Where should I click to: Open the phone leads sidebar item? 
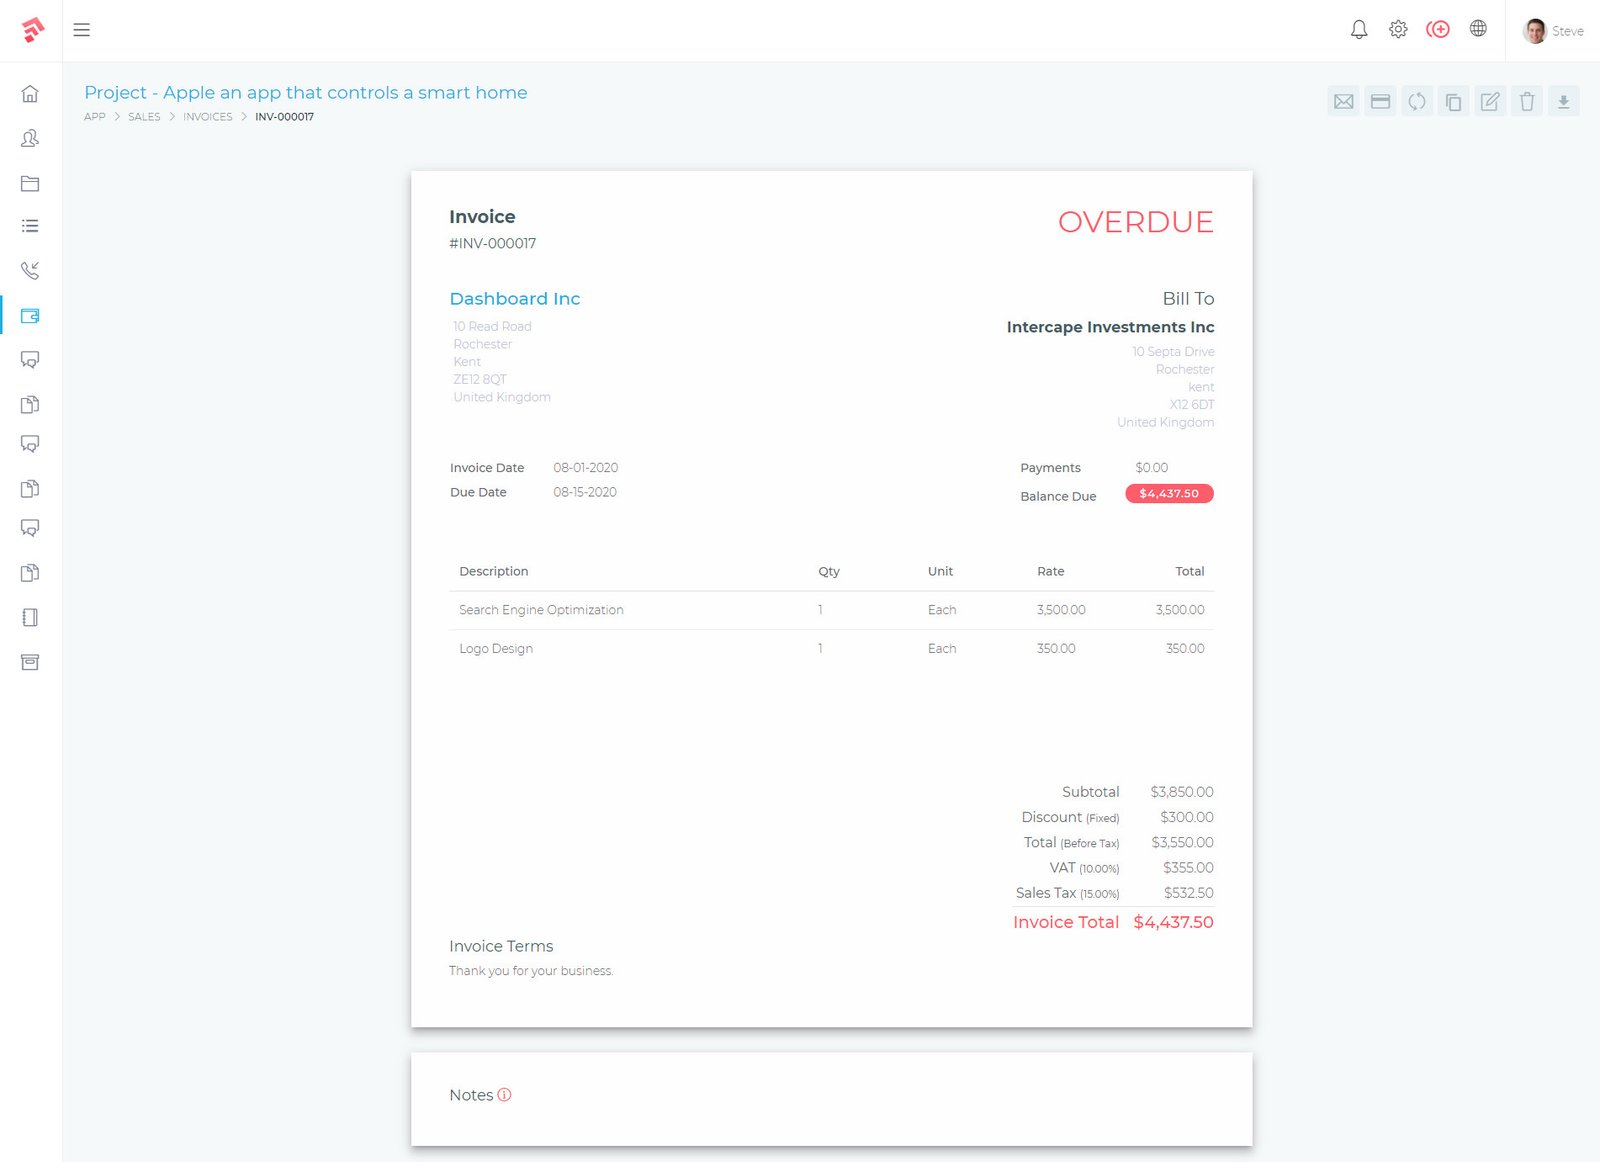pos(30,270)
